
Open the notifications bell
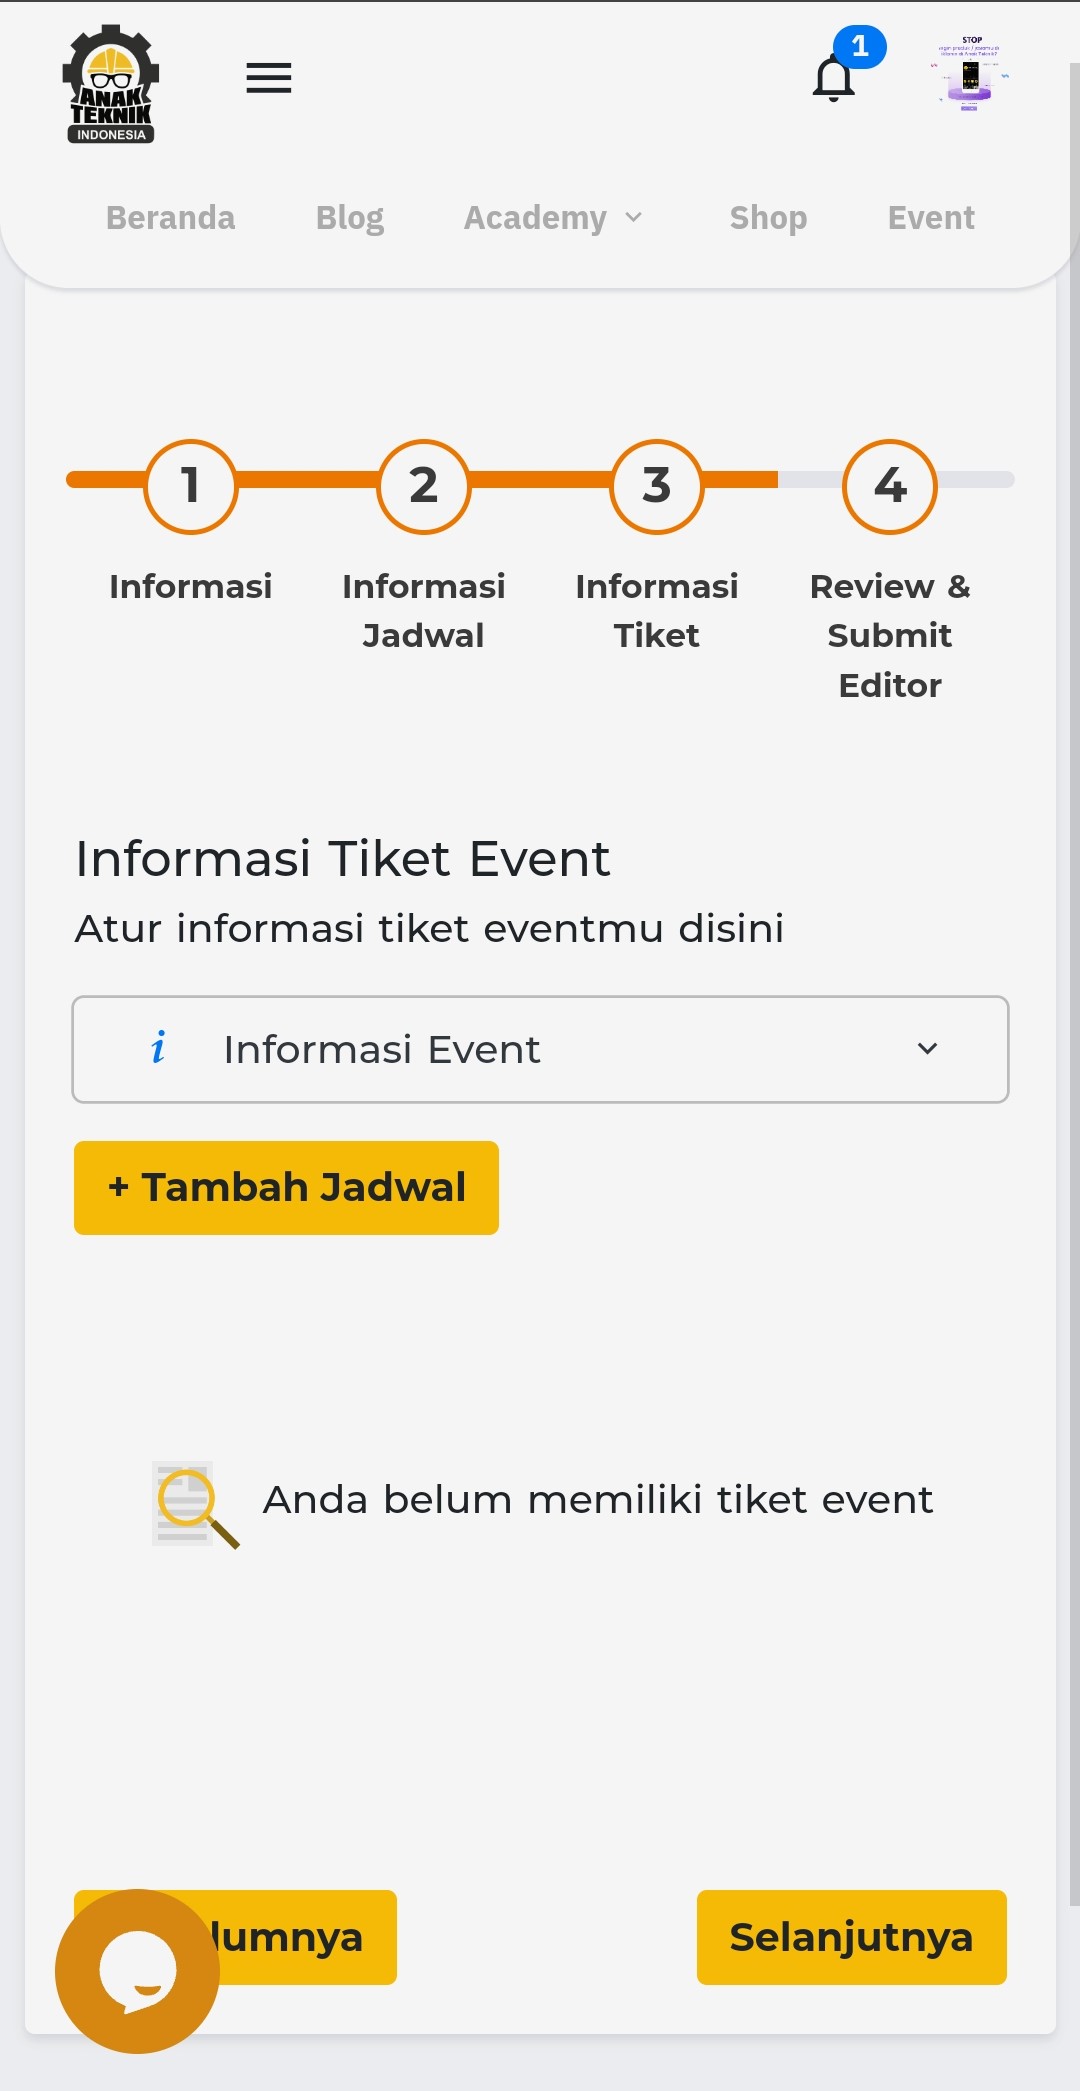(x=832, y=80)
